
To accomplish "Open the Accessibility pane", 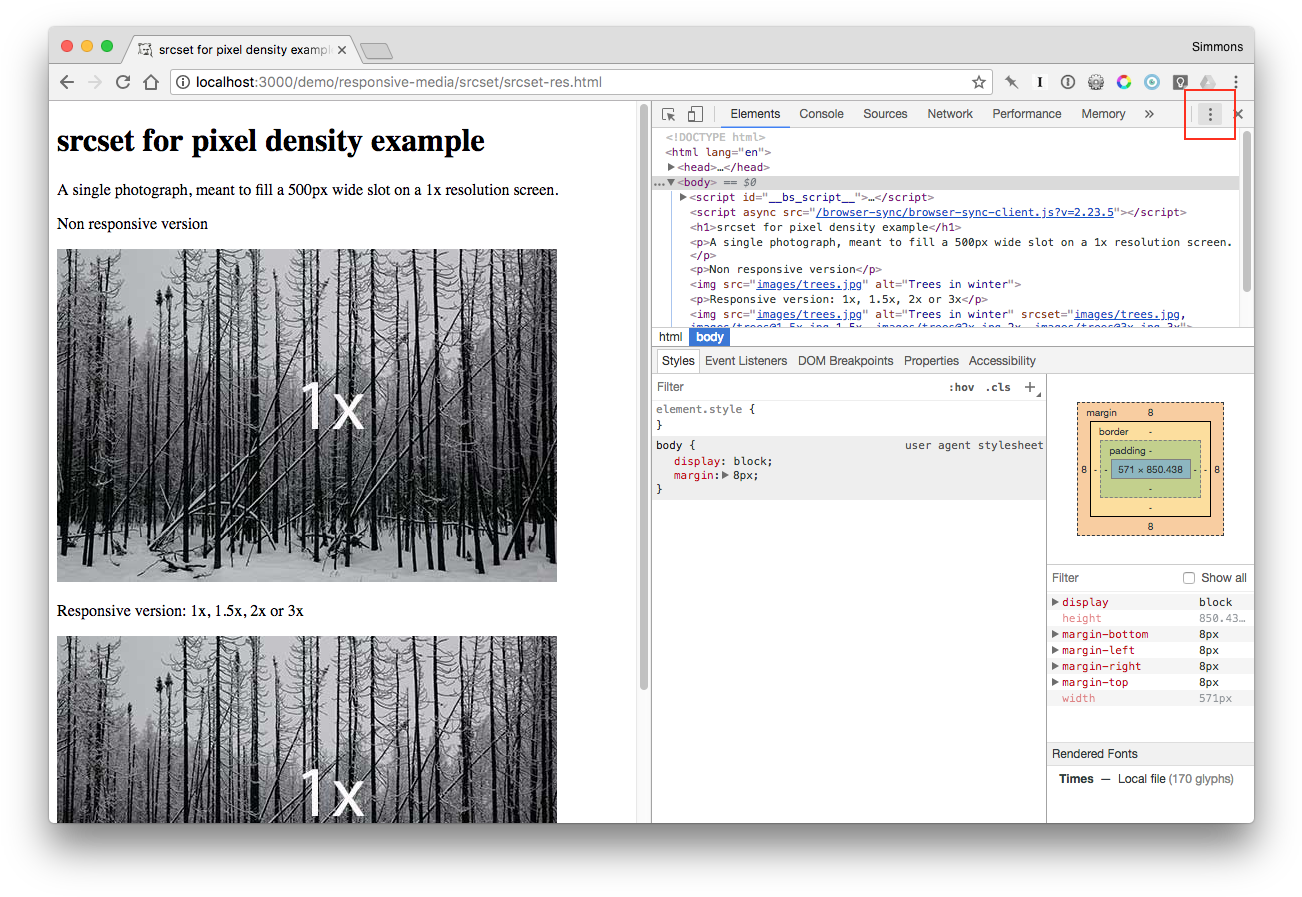I will tap(1002, 361).
